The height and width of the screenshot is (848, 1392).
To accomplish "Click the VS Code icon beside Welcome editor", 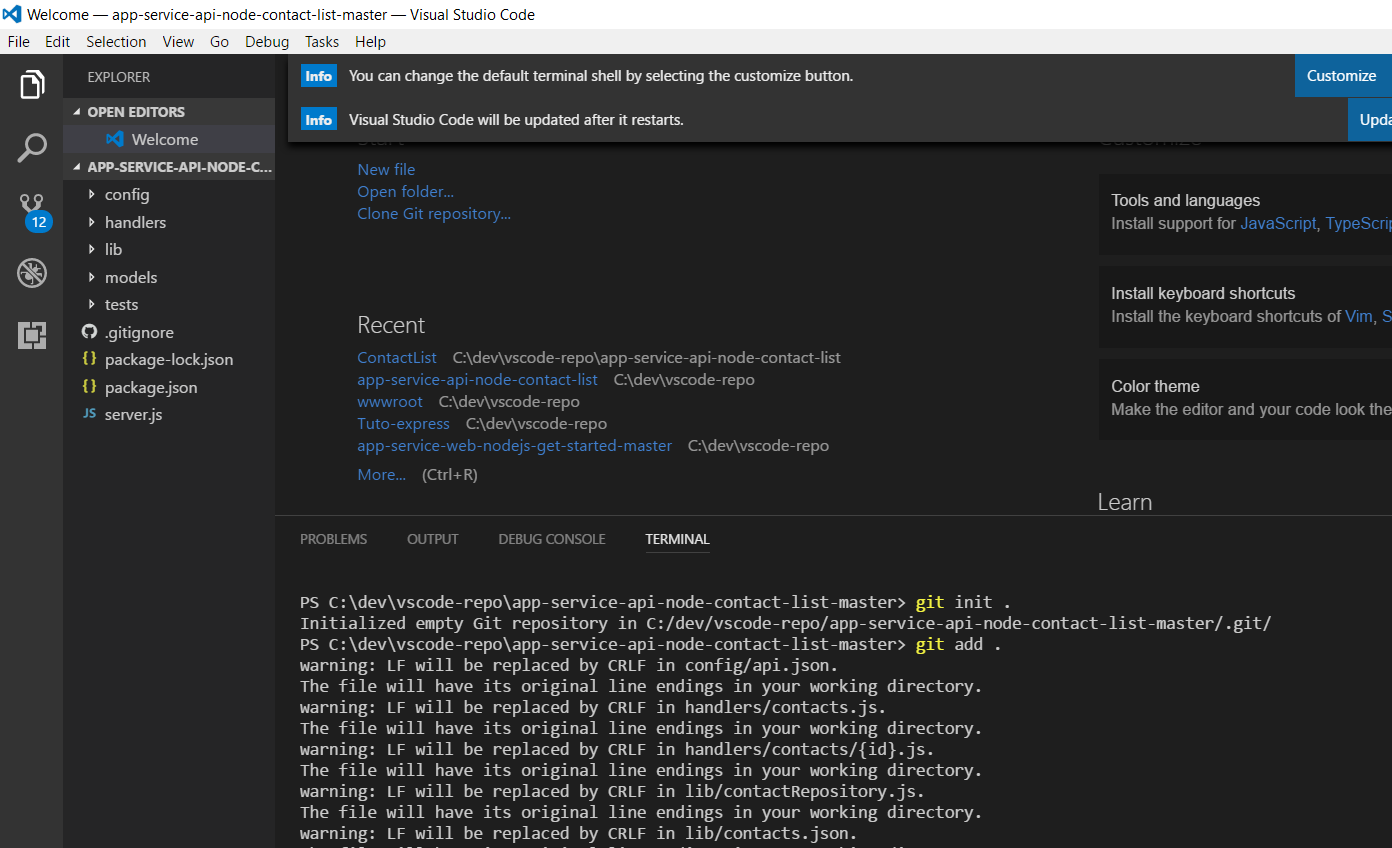I will tap(115, 139).
